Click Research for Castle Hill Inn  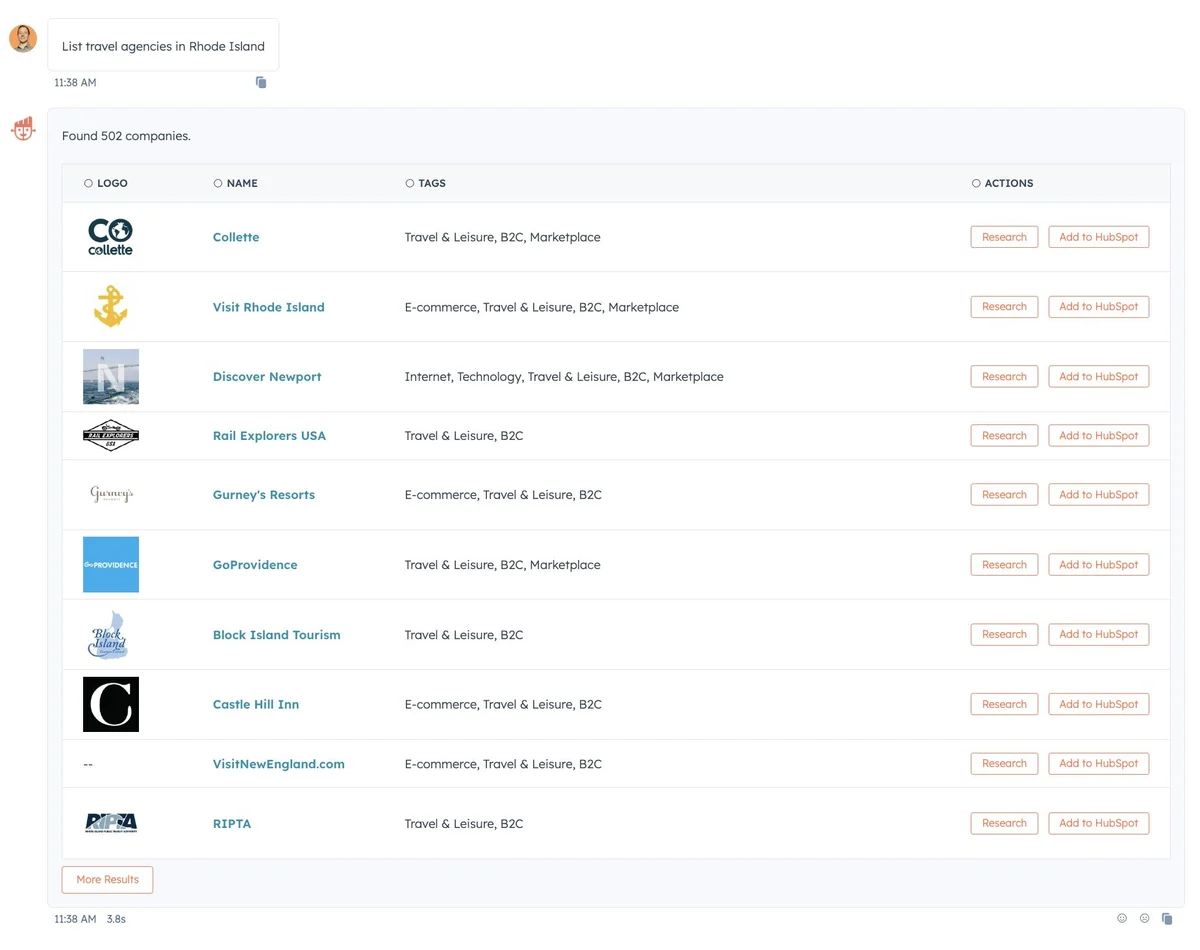[x=1004, y=704]
